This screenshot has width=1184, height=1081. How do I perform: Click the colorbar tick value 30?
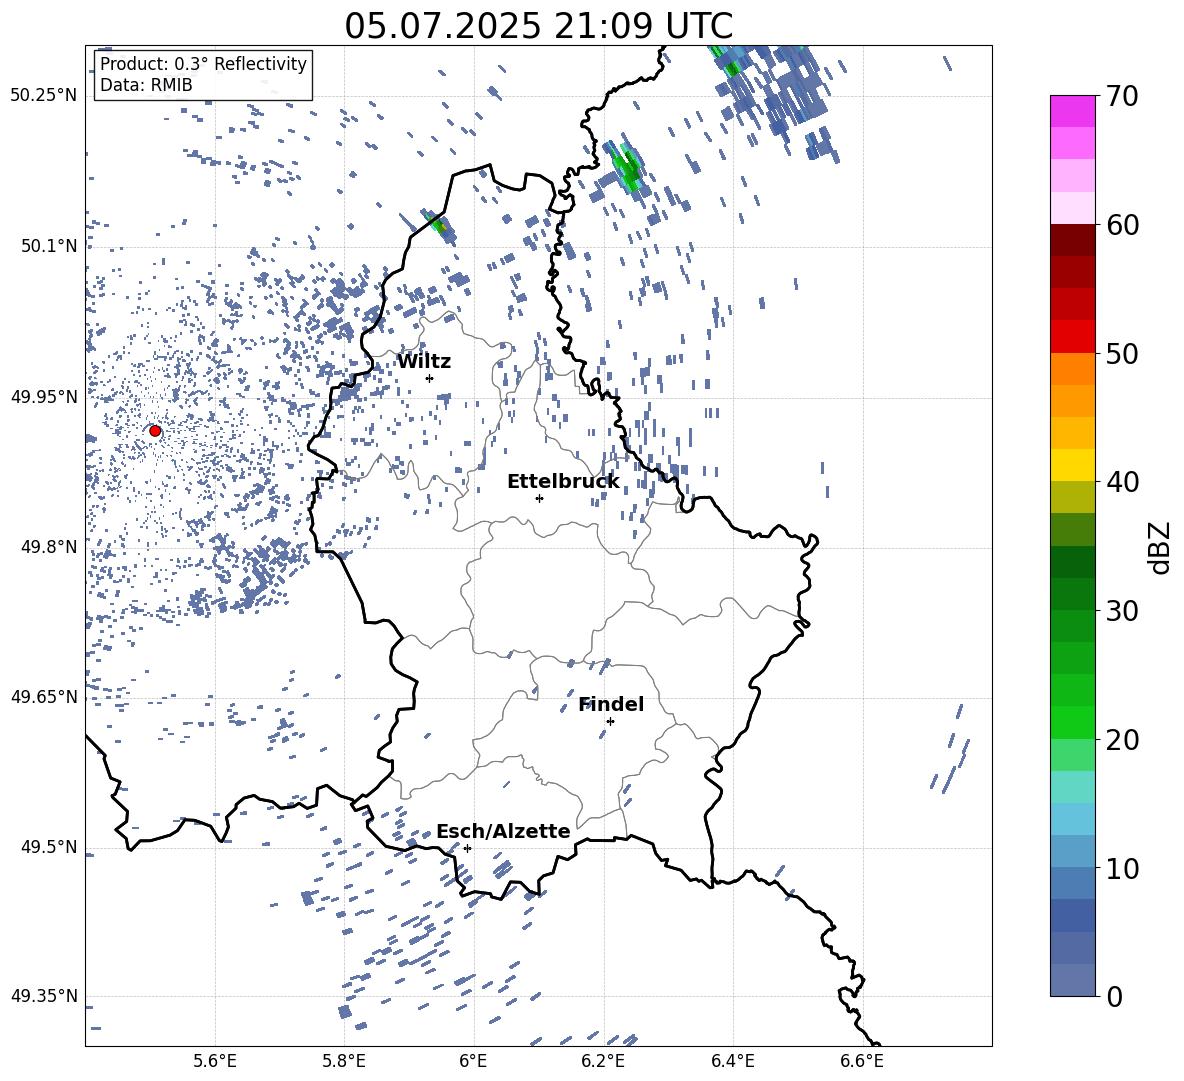pos(1122,611)
